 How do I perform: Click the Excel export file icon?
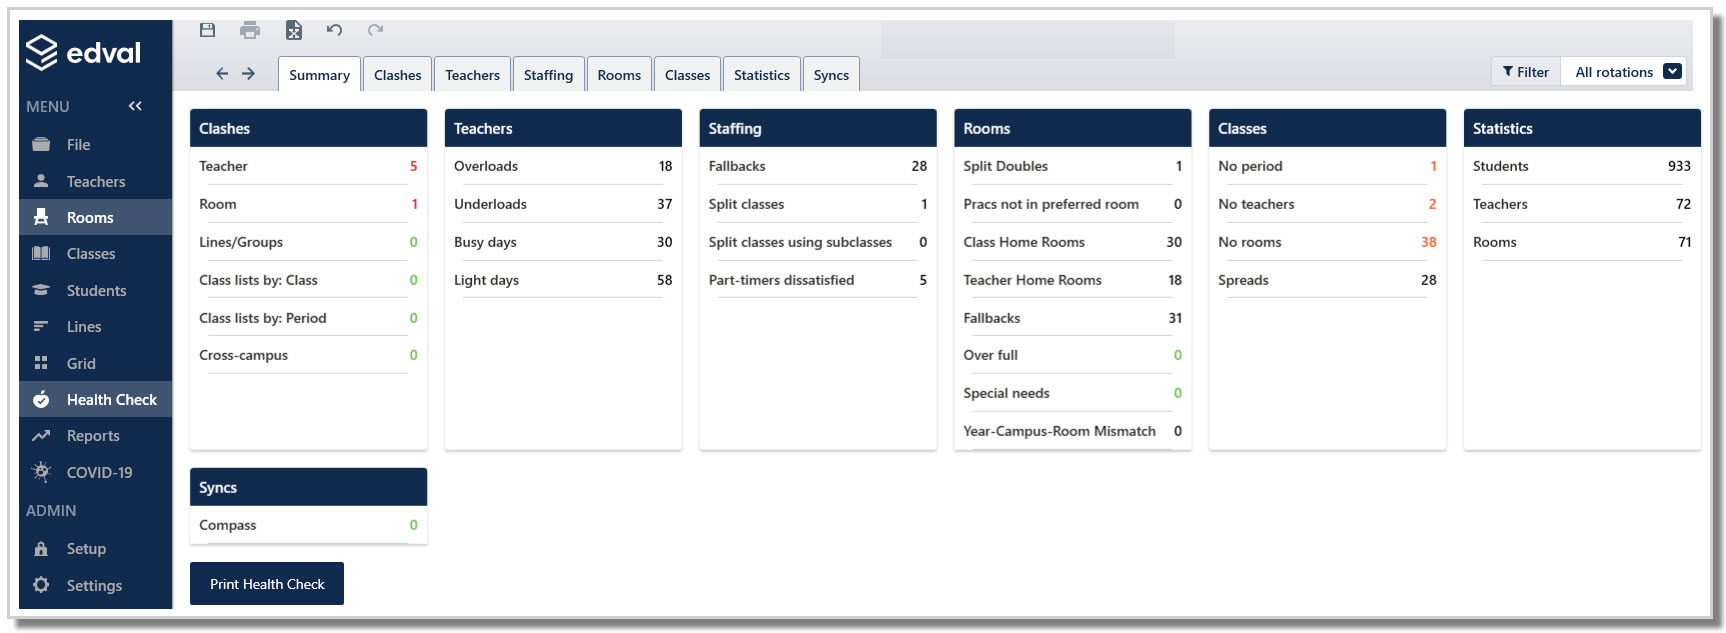coord(293,30)
